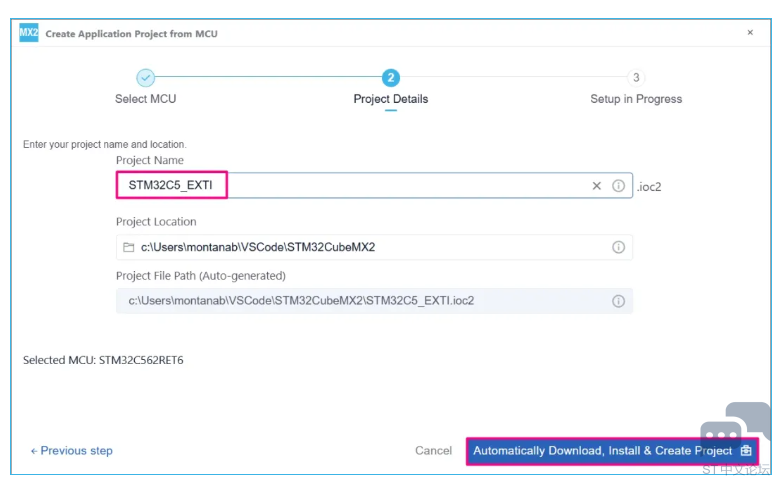Click the completed Select MCU step checkmark
779x485 pixels.
click(146, 78)
